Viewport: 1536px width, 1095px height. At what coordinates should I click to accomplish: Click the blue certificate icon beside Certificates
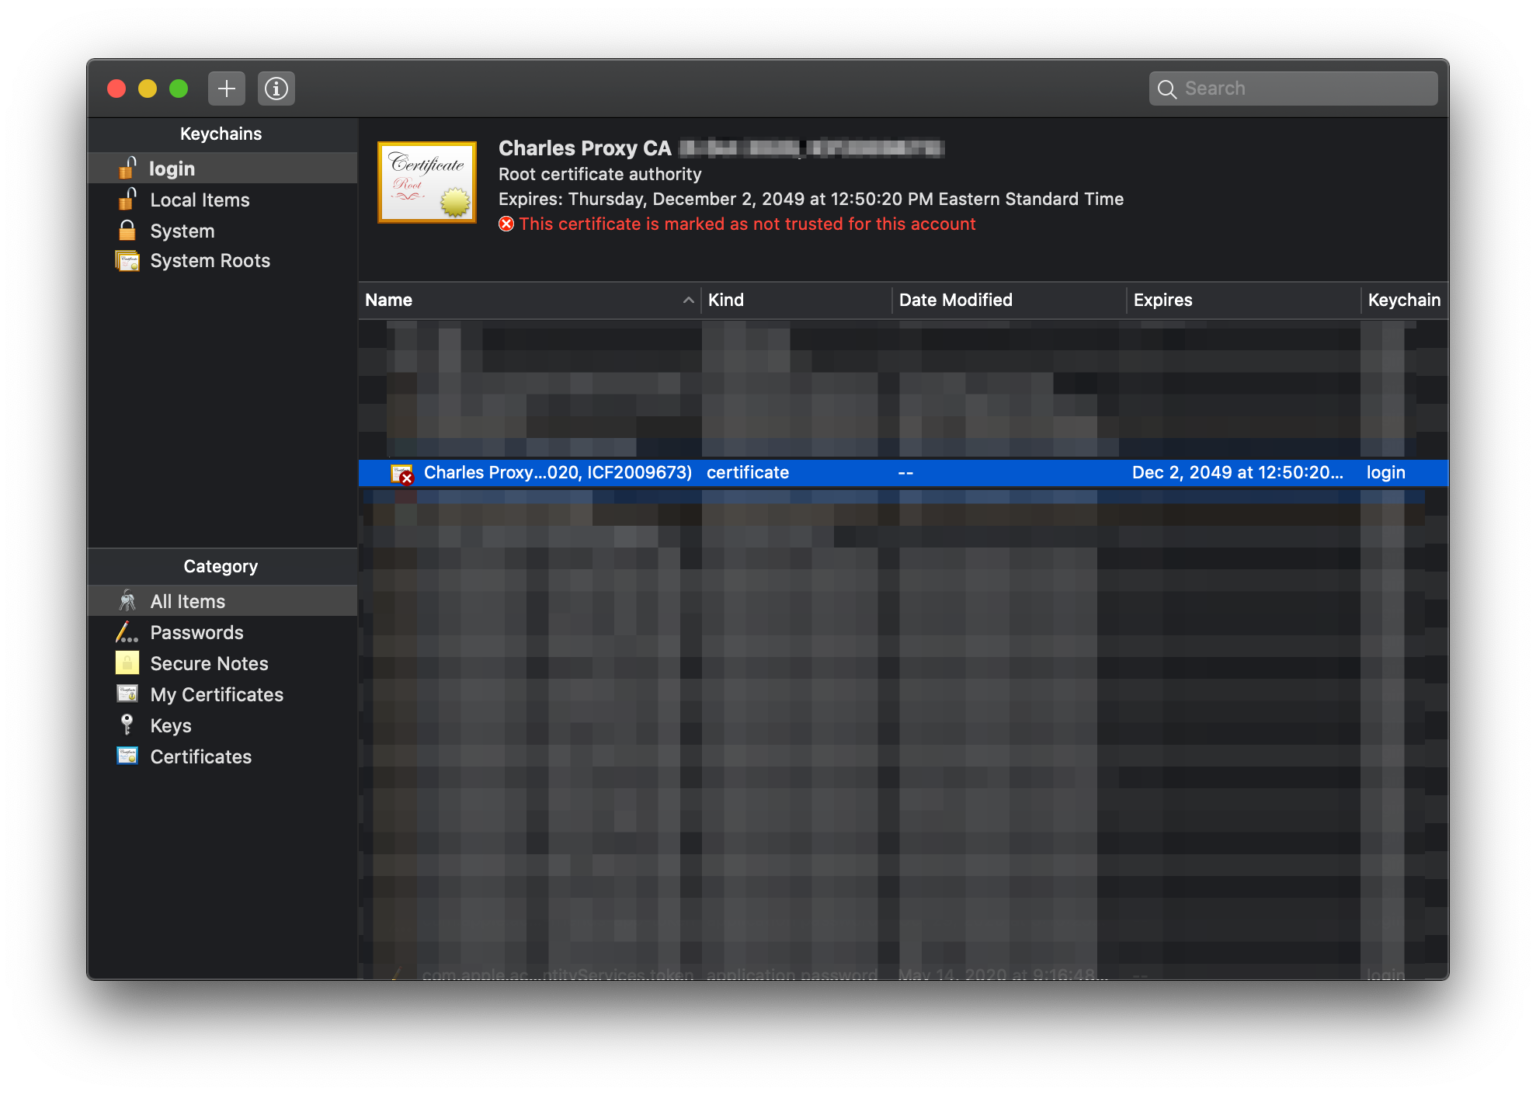tap(127, 755)
